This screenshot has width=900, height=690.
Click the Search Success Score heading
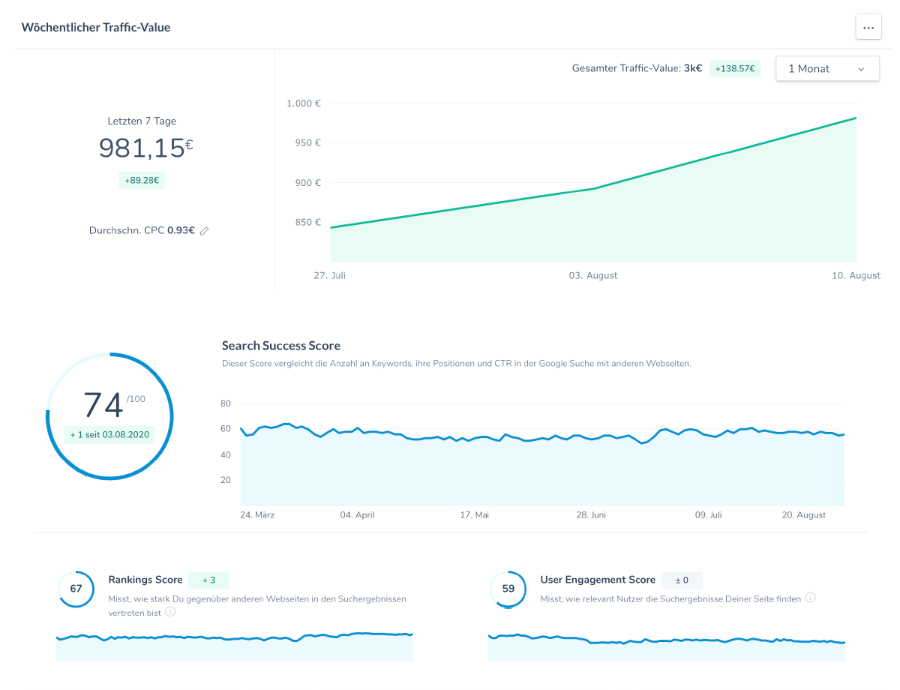click(x=281, y=346)
